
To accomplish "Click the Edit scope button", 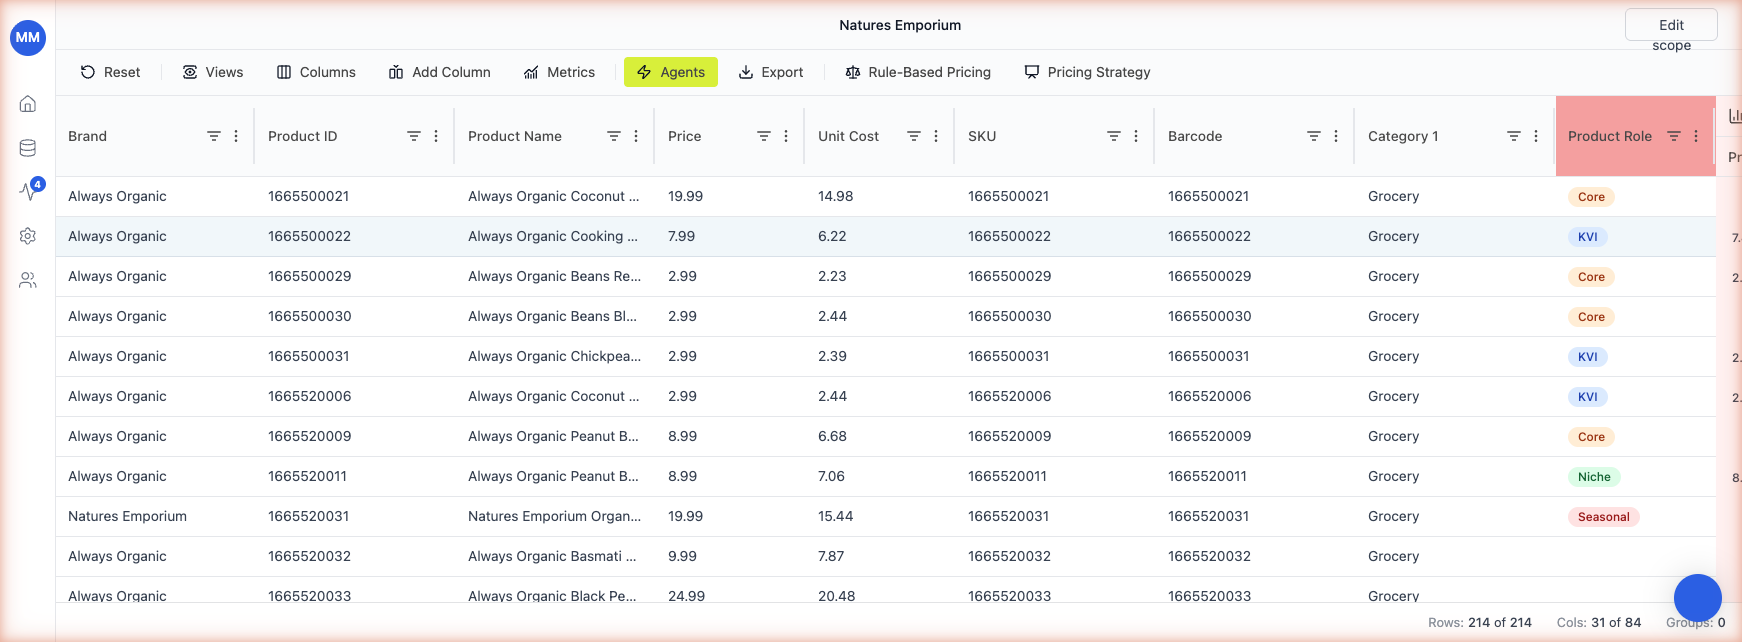I will click(x=1671, y=26).
